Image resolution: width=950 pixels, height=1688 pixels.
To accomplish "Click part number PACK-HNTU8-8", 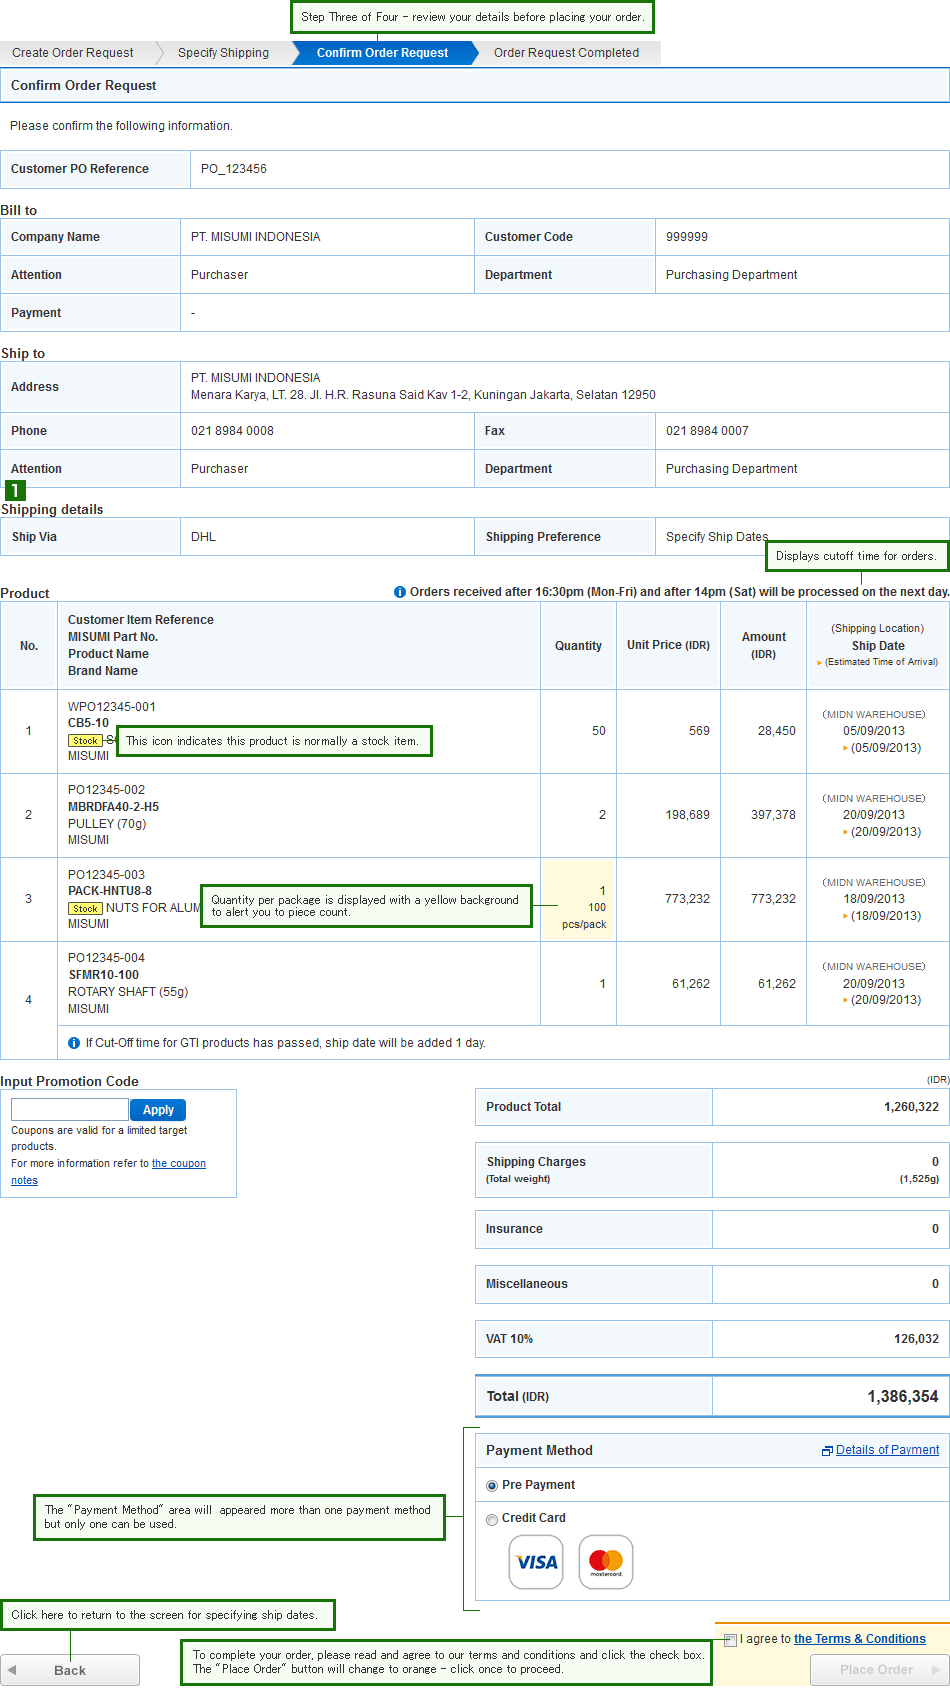I will (x=110, y=891).
